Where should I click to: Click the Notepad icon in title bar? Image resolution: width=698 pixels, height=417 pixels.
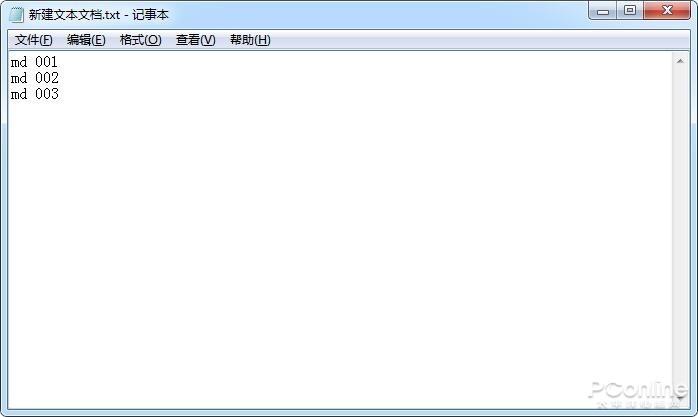click(16, 15)
